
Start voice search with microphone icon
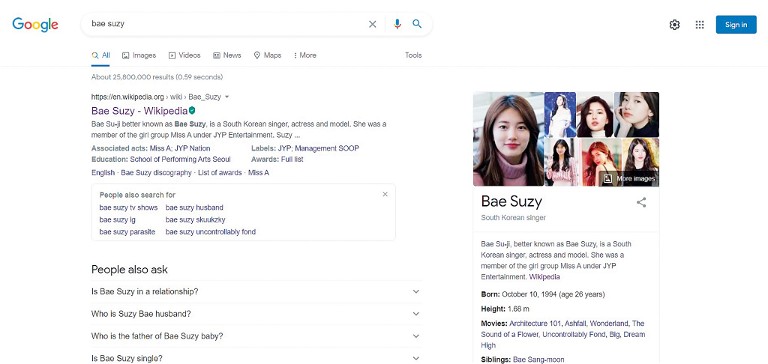point(397,24)
